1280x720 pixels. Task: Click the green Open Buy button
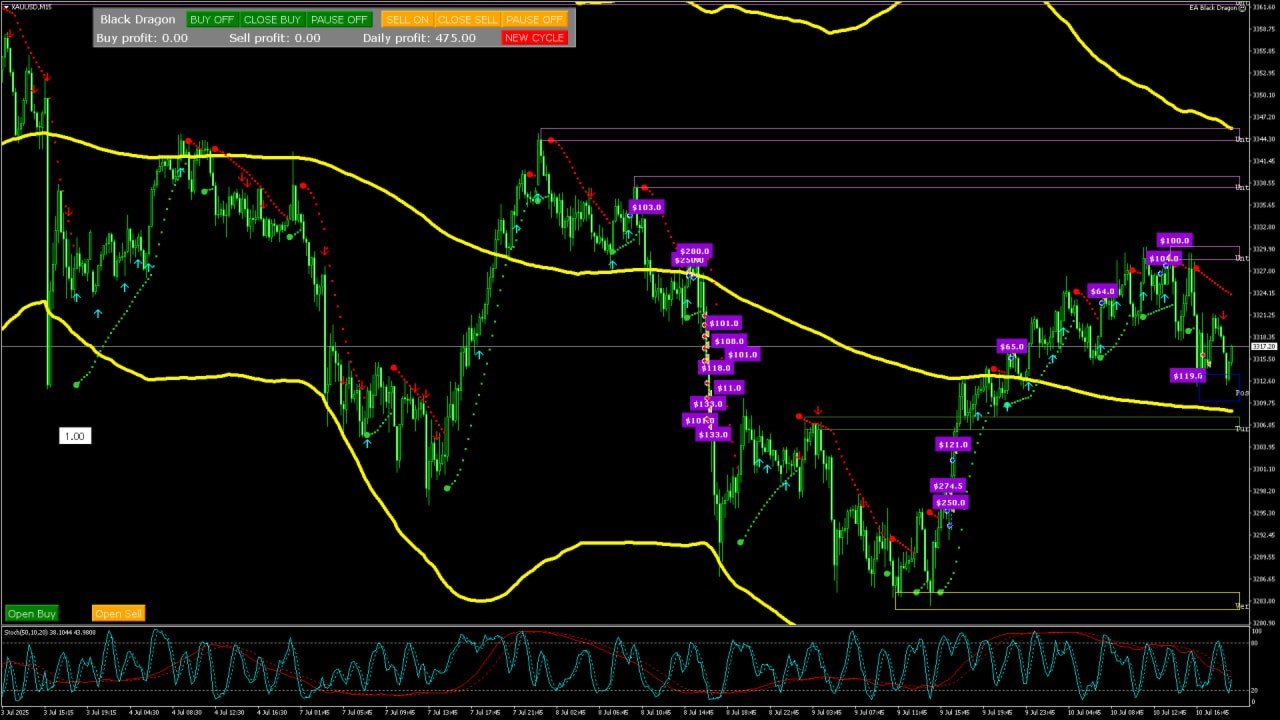(32, 613)
